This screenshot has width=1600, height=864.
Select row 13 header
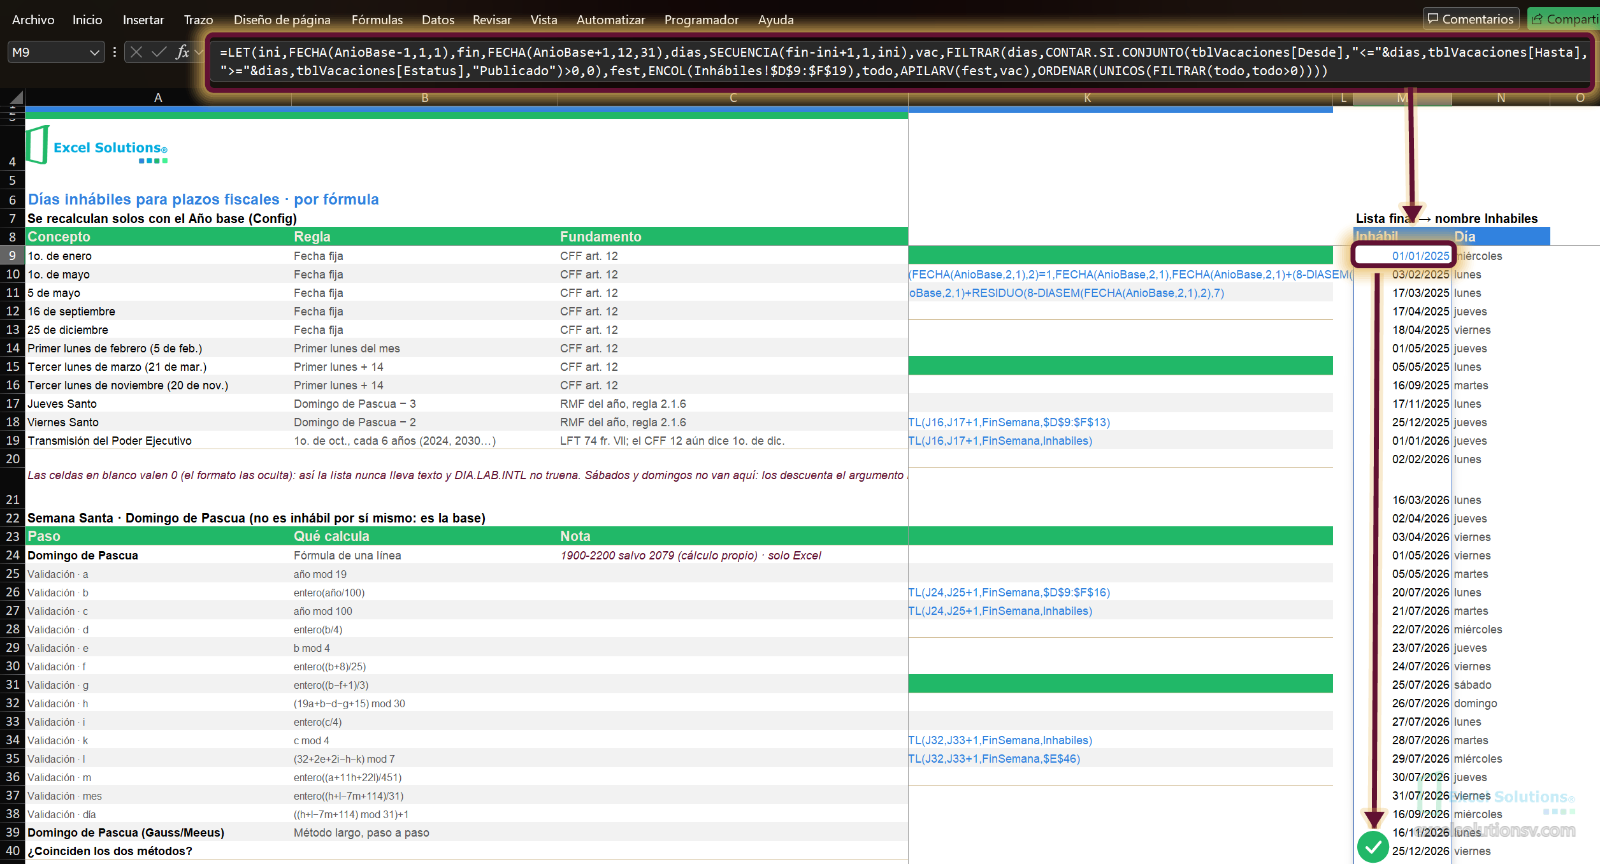tap(12, 330)
